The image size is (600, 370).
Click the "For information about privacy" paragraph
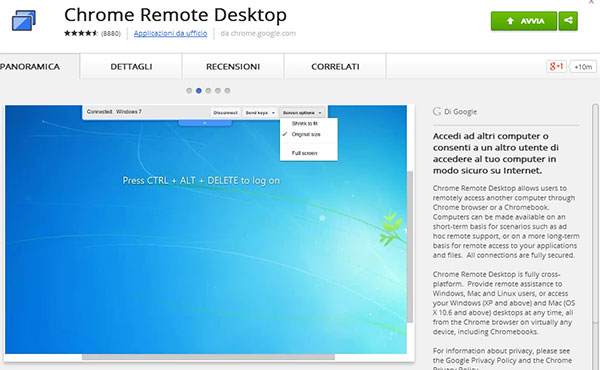tap(502, 358)
